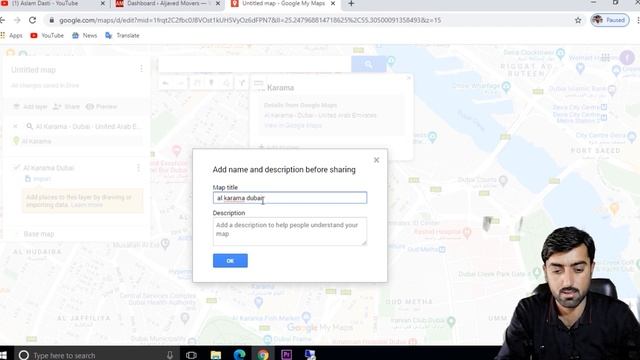Open the Google account avatar
The image size is (640, 360).
click(x=627, y=58)
